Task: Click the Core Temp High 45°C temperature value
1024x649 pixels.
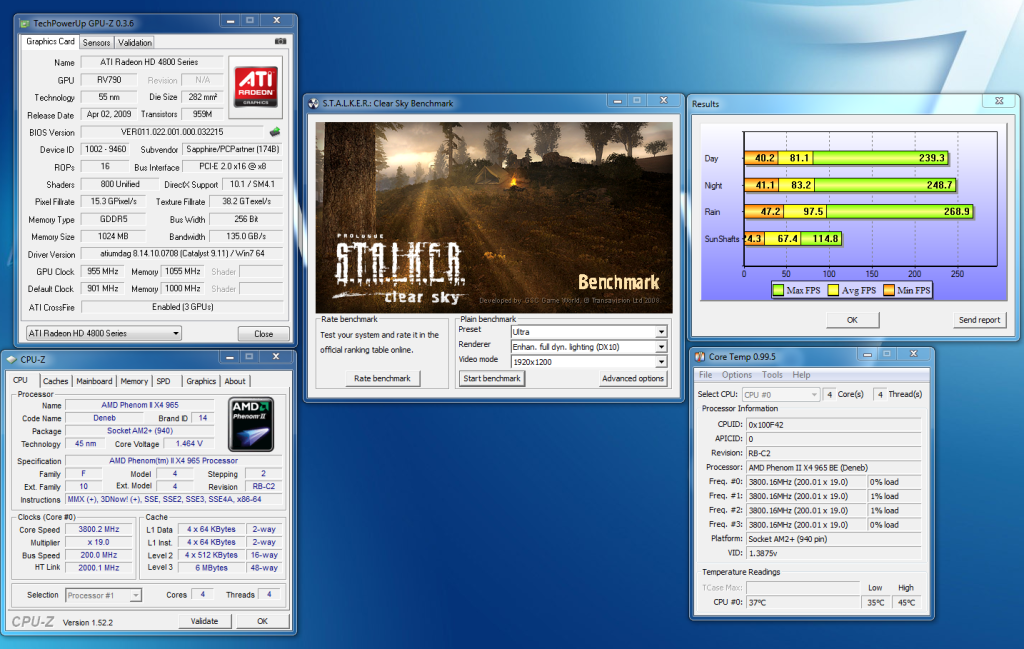Action: click(906, 602)
